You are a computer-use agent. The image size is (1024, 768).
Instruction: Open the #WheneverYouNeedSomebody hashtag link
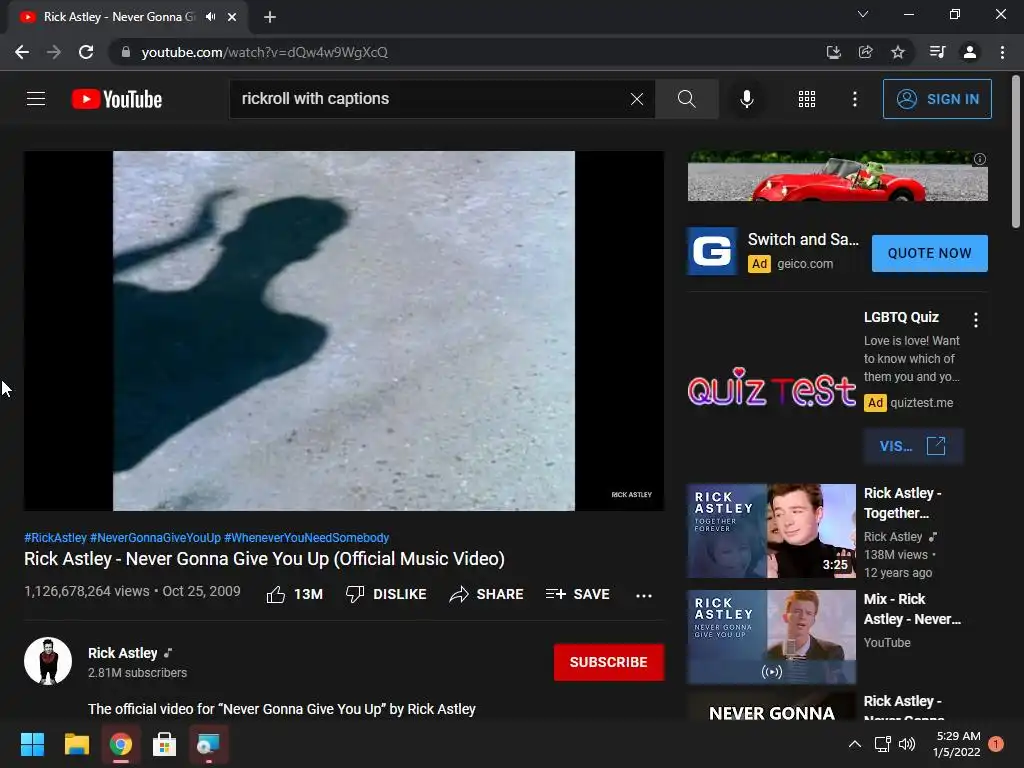tap(306, 537)
